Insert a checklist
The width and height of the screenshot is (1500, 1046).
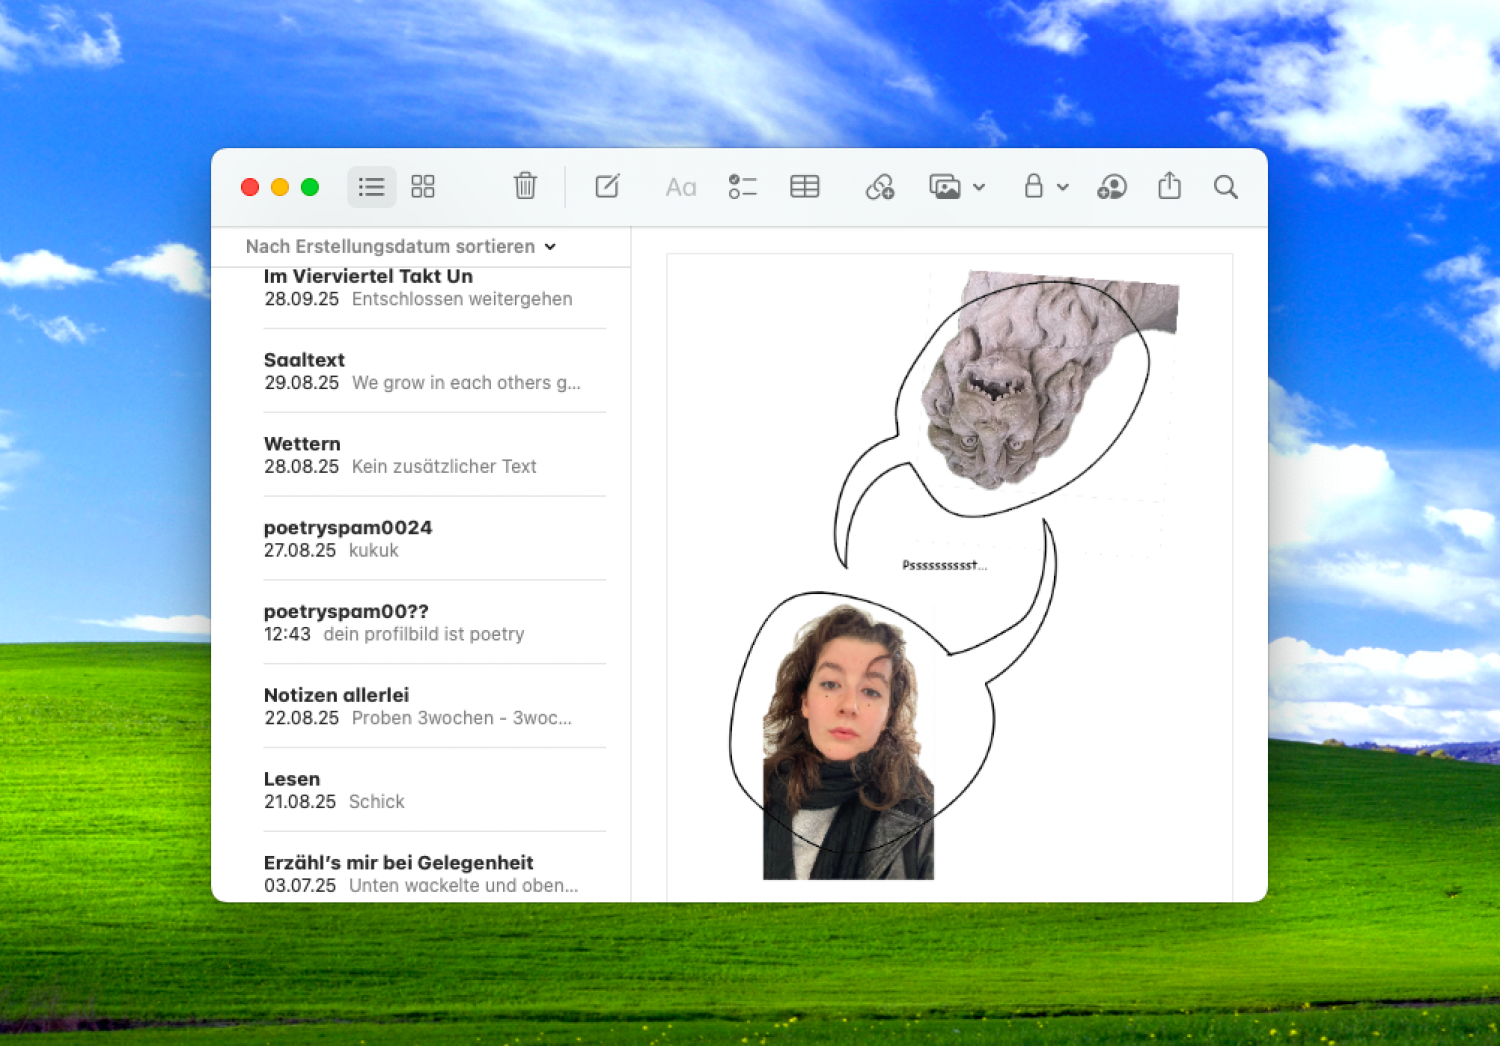(742, 187)
